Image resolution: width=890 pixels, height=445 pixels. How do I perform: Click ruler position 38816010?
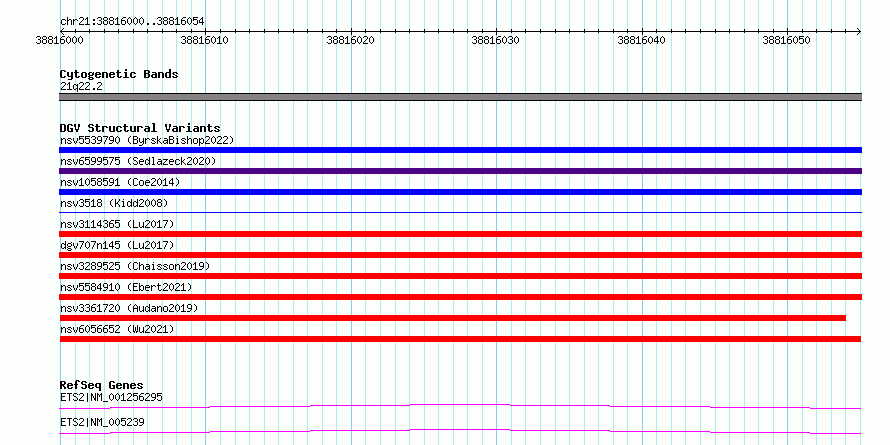point(205,40)
